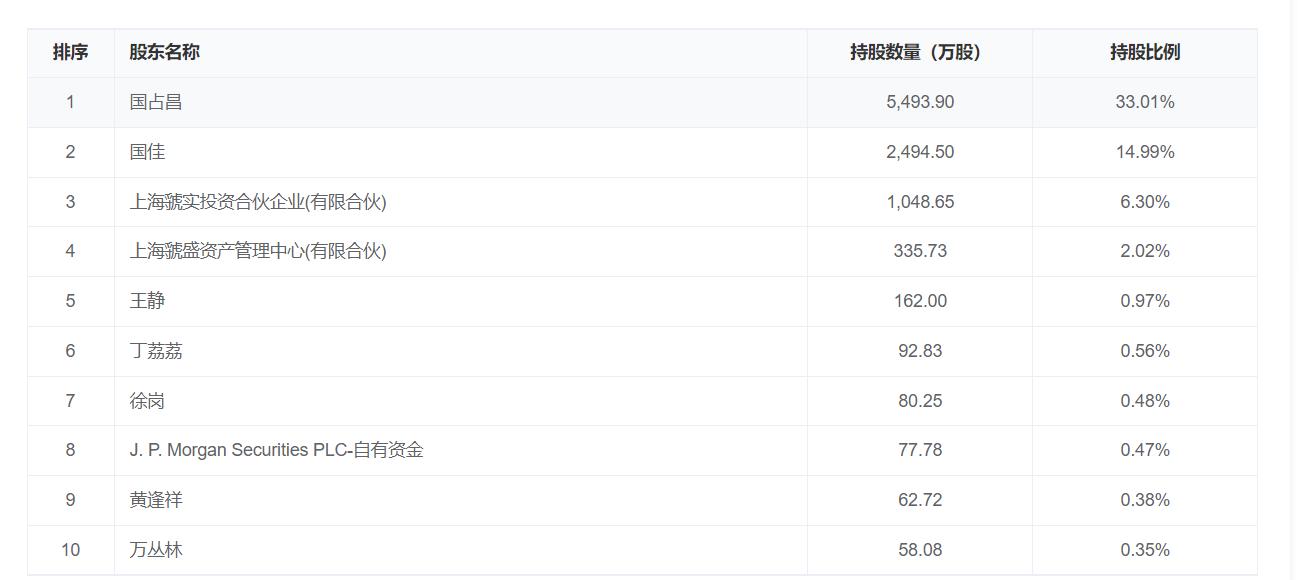Click the 排序 column header
The width and height of the screenshot is (1310, 580).
tap(70, 53)
